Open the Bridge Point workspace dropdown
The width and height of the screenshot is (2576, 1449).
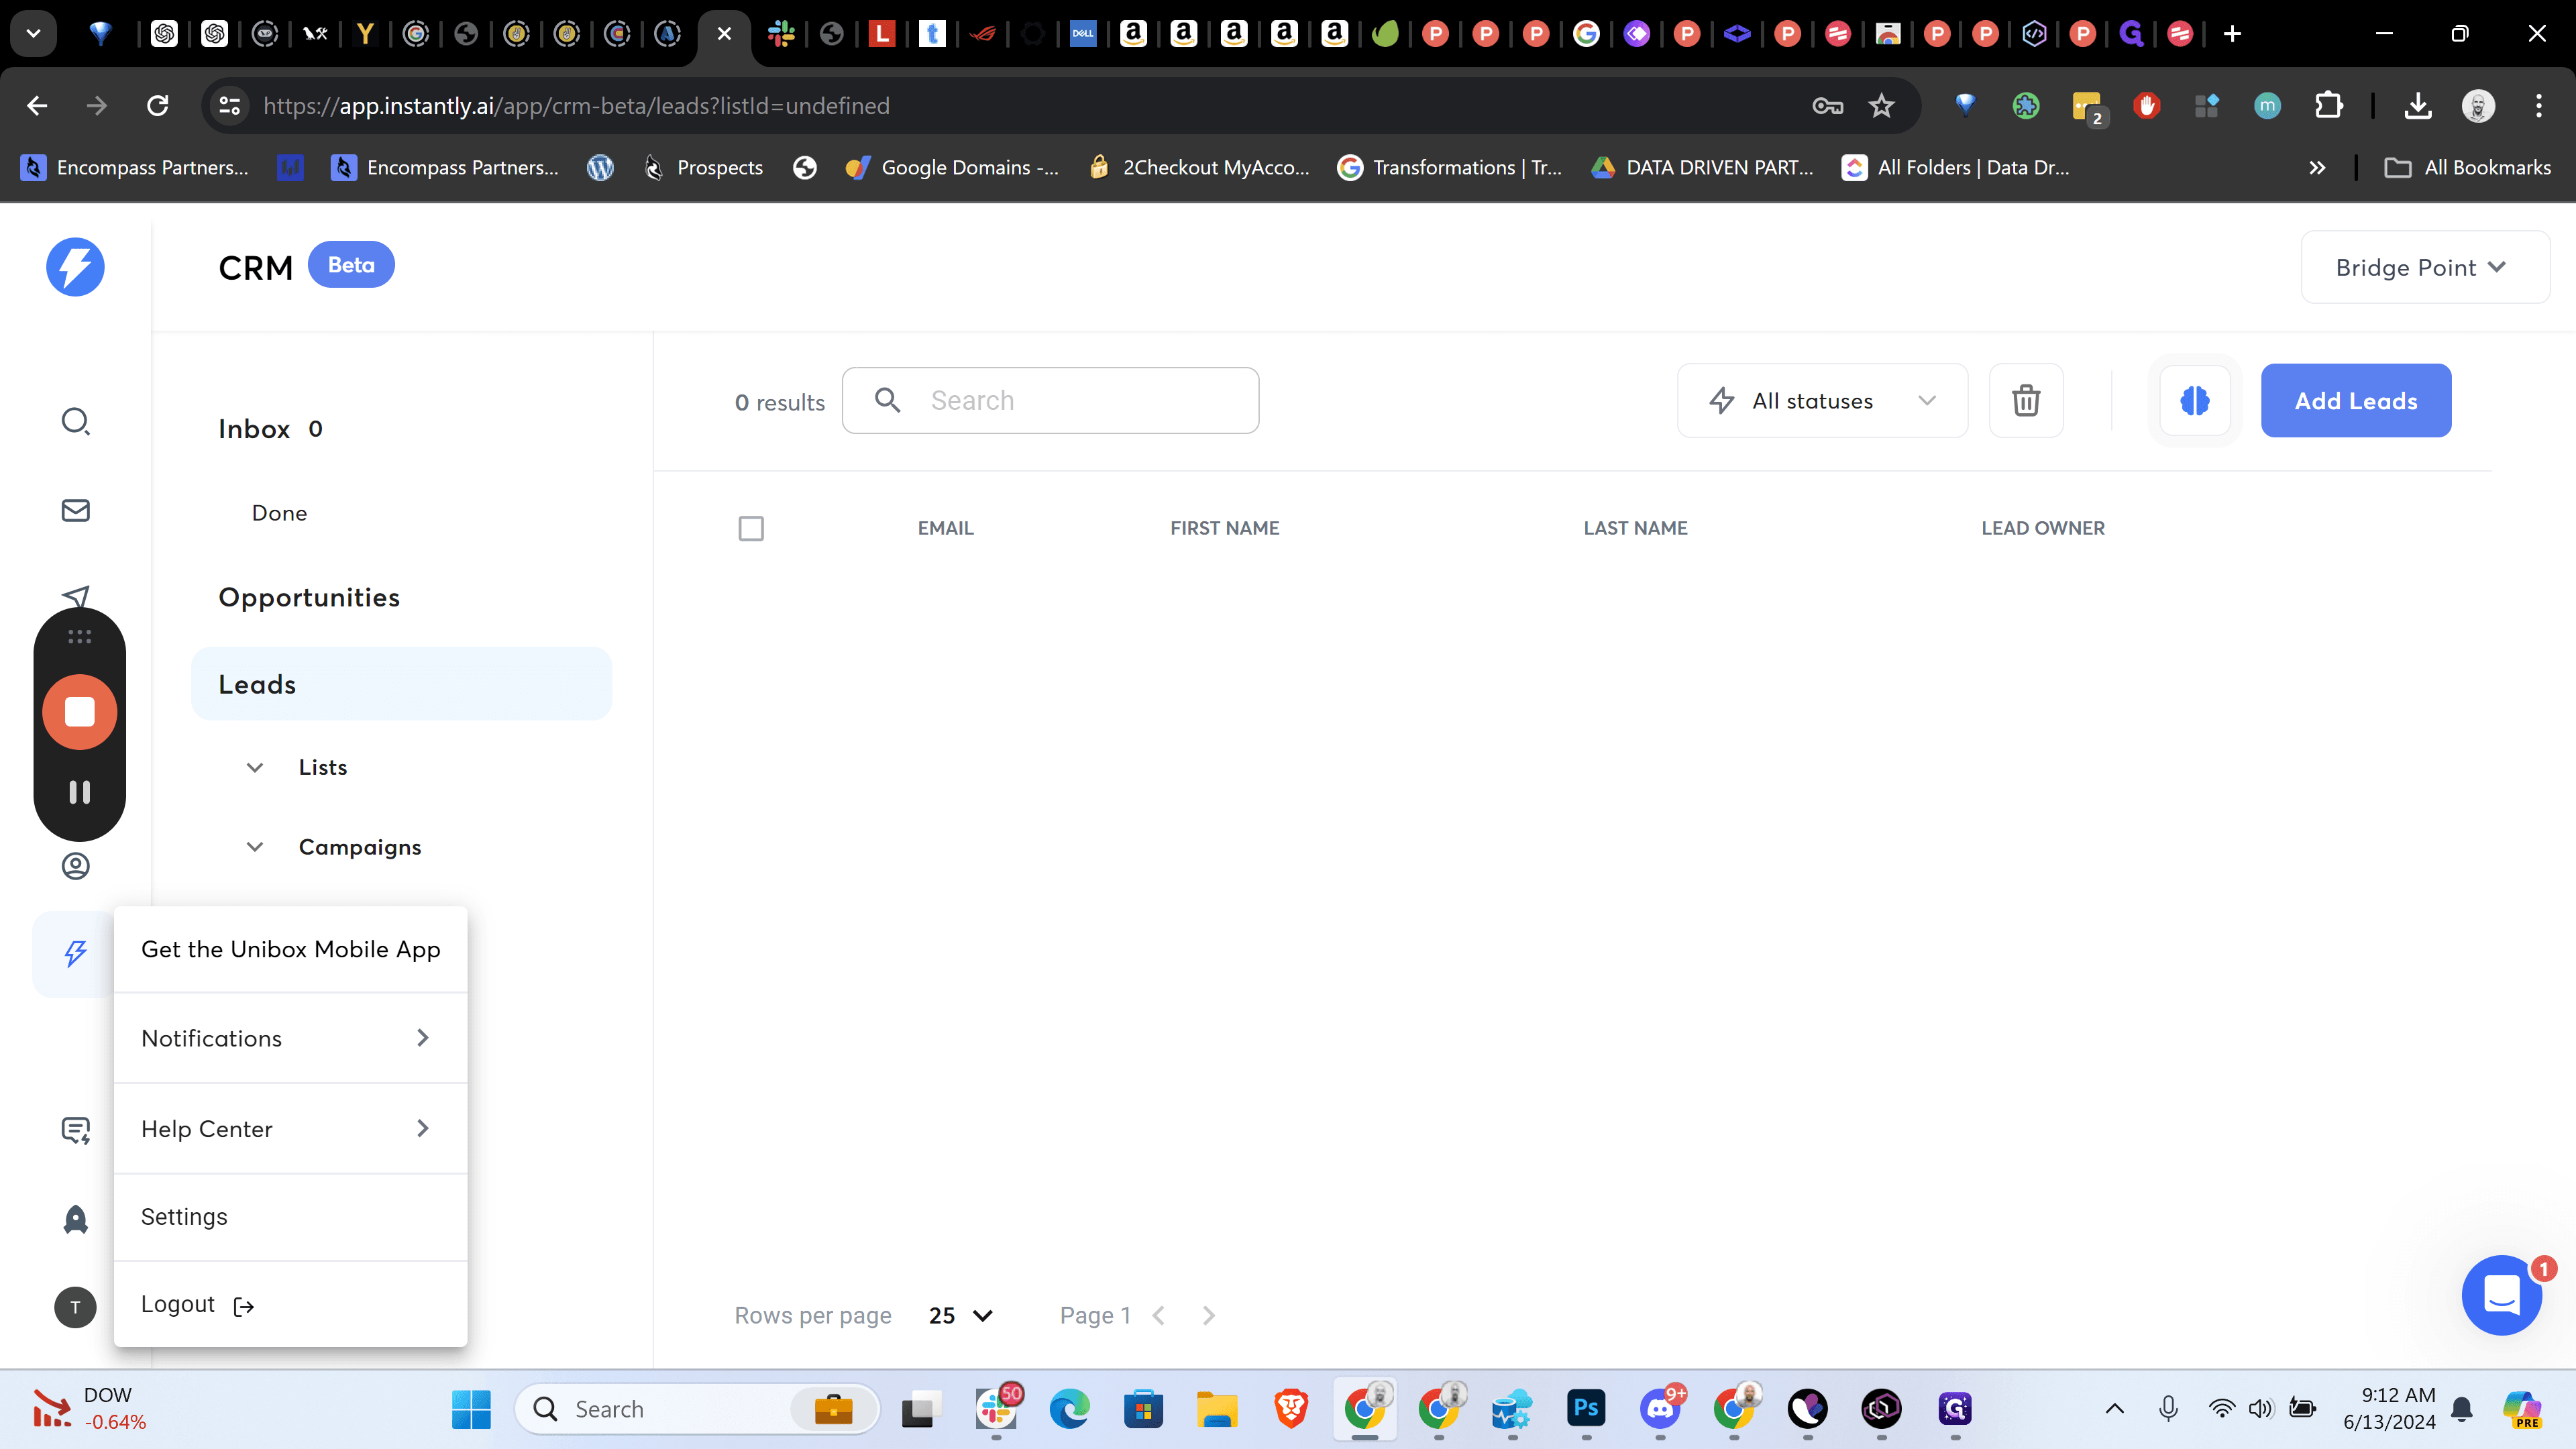(x=2424, y=267)
